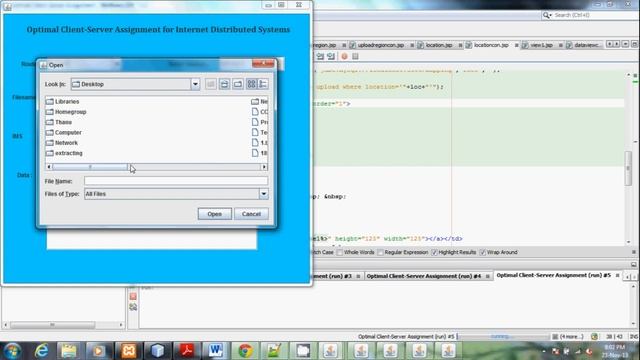This screenshot has width=640, height=360.
Task: Toggle Highlight Results checkbox
Action: 434,253
